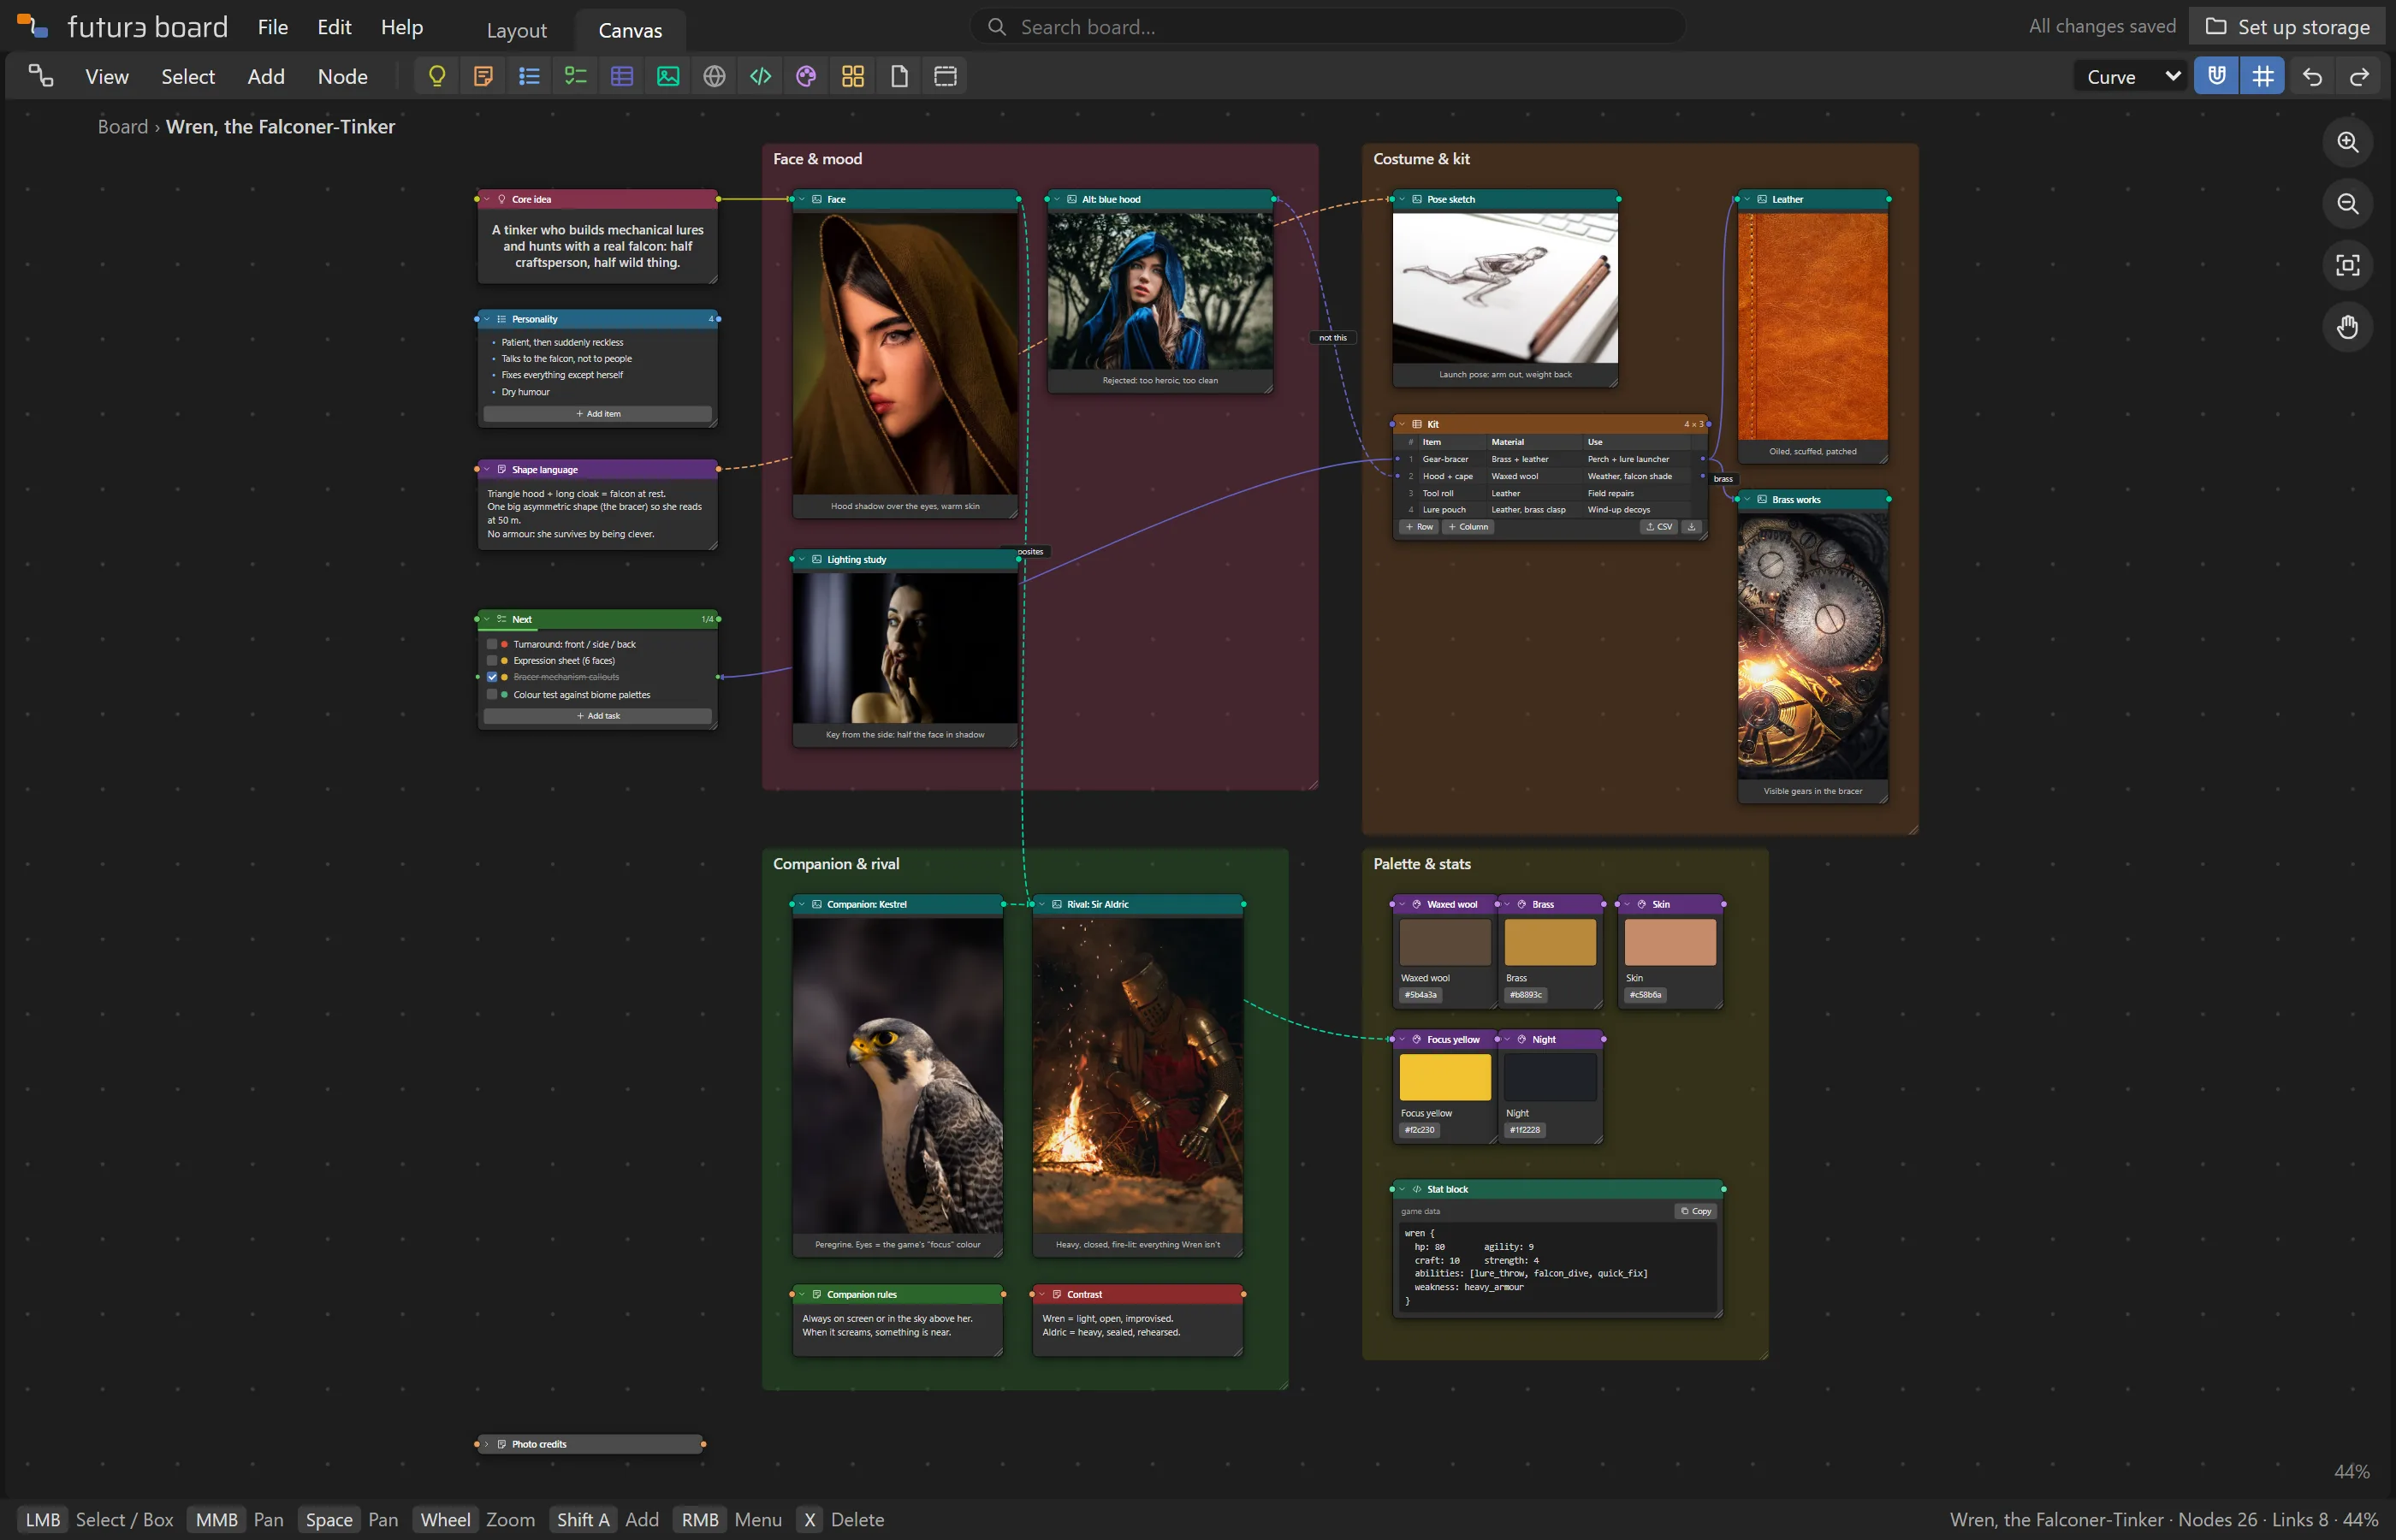Image resolution: width=2396 pixels, height=1540 pixels.
Task: Check the Expression sheet (6 faces) task
Action: [492, 661]
